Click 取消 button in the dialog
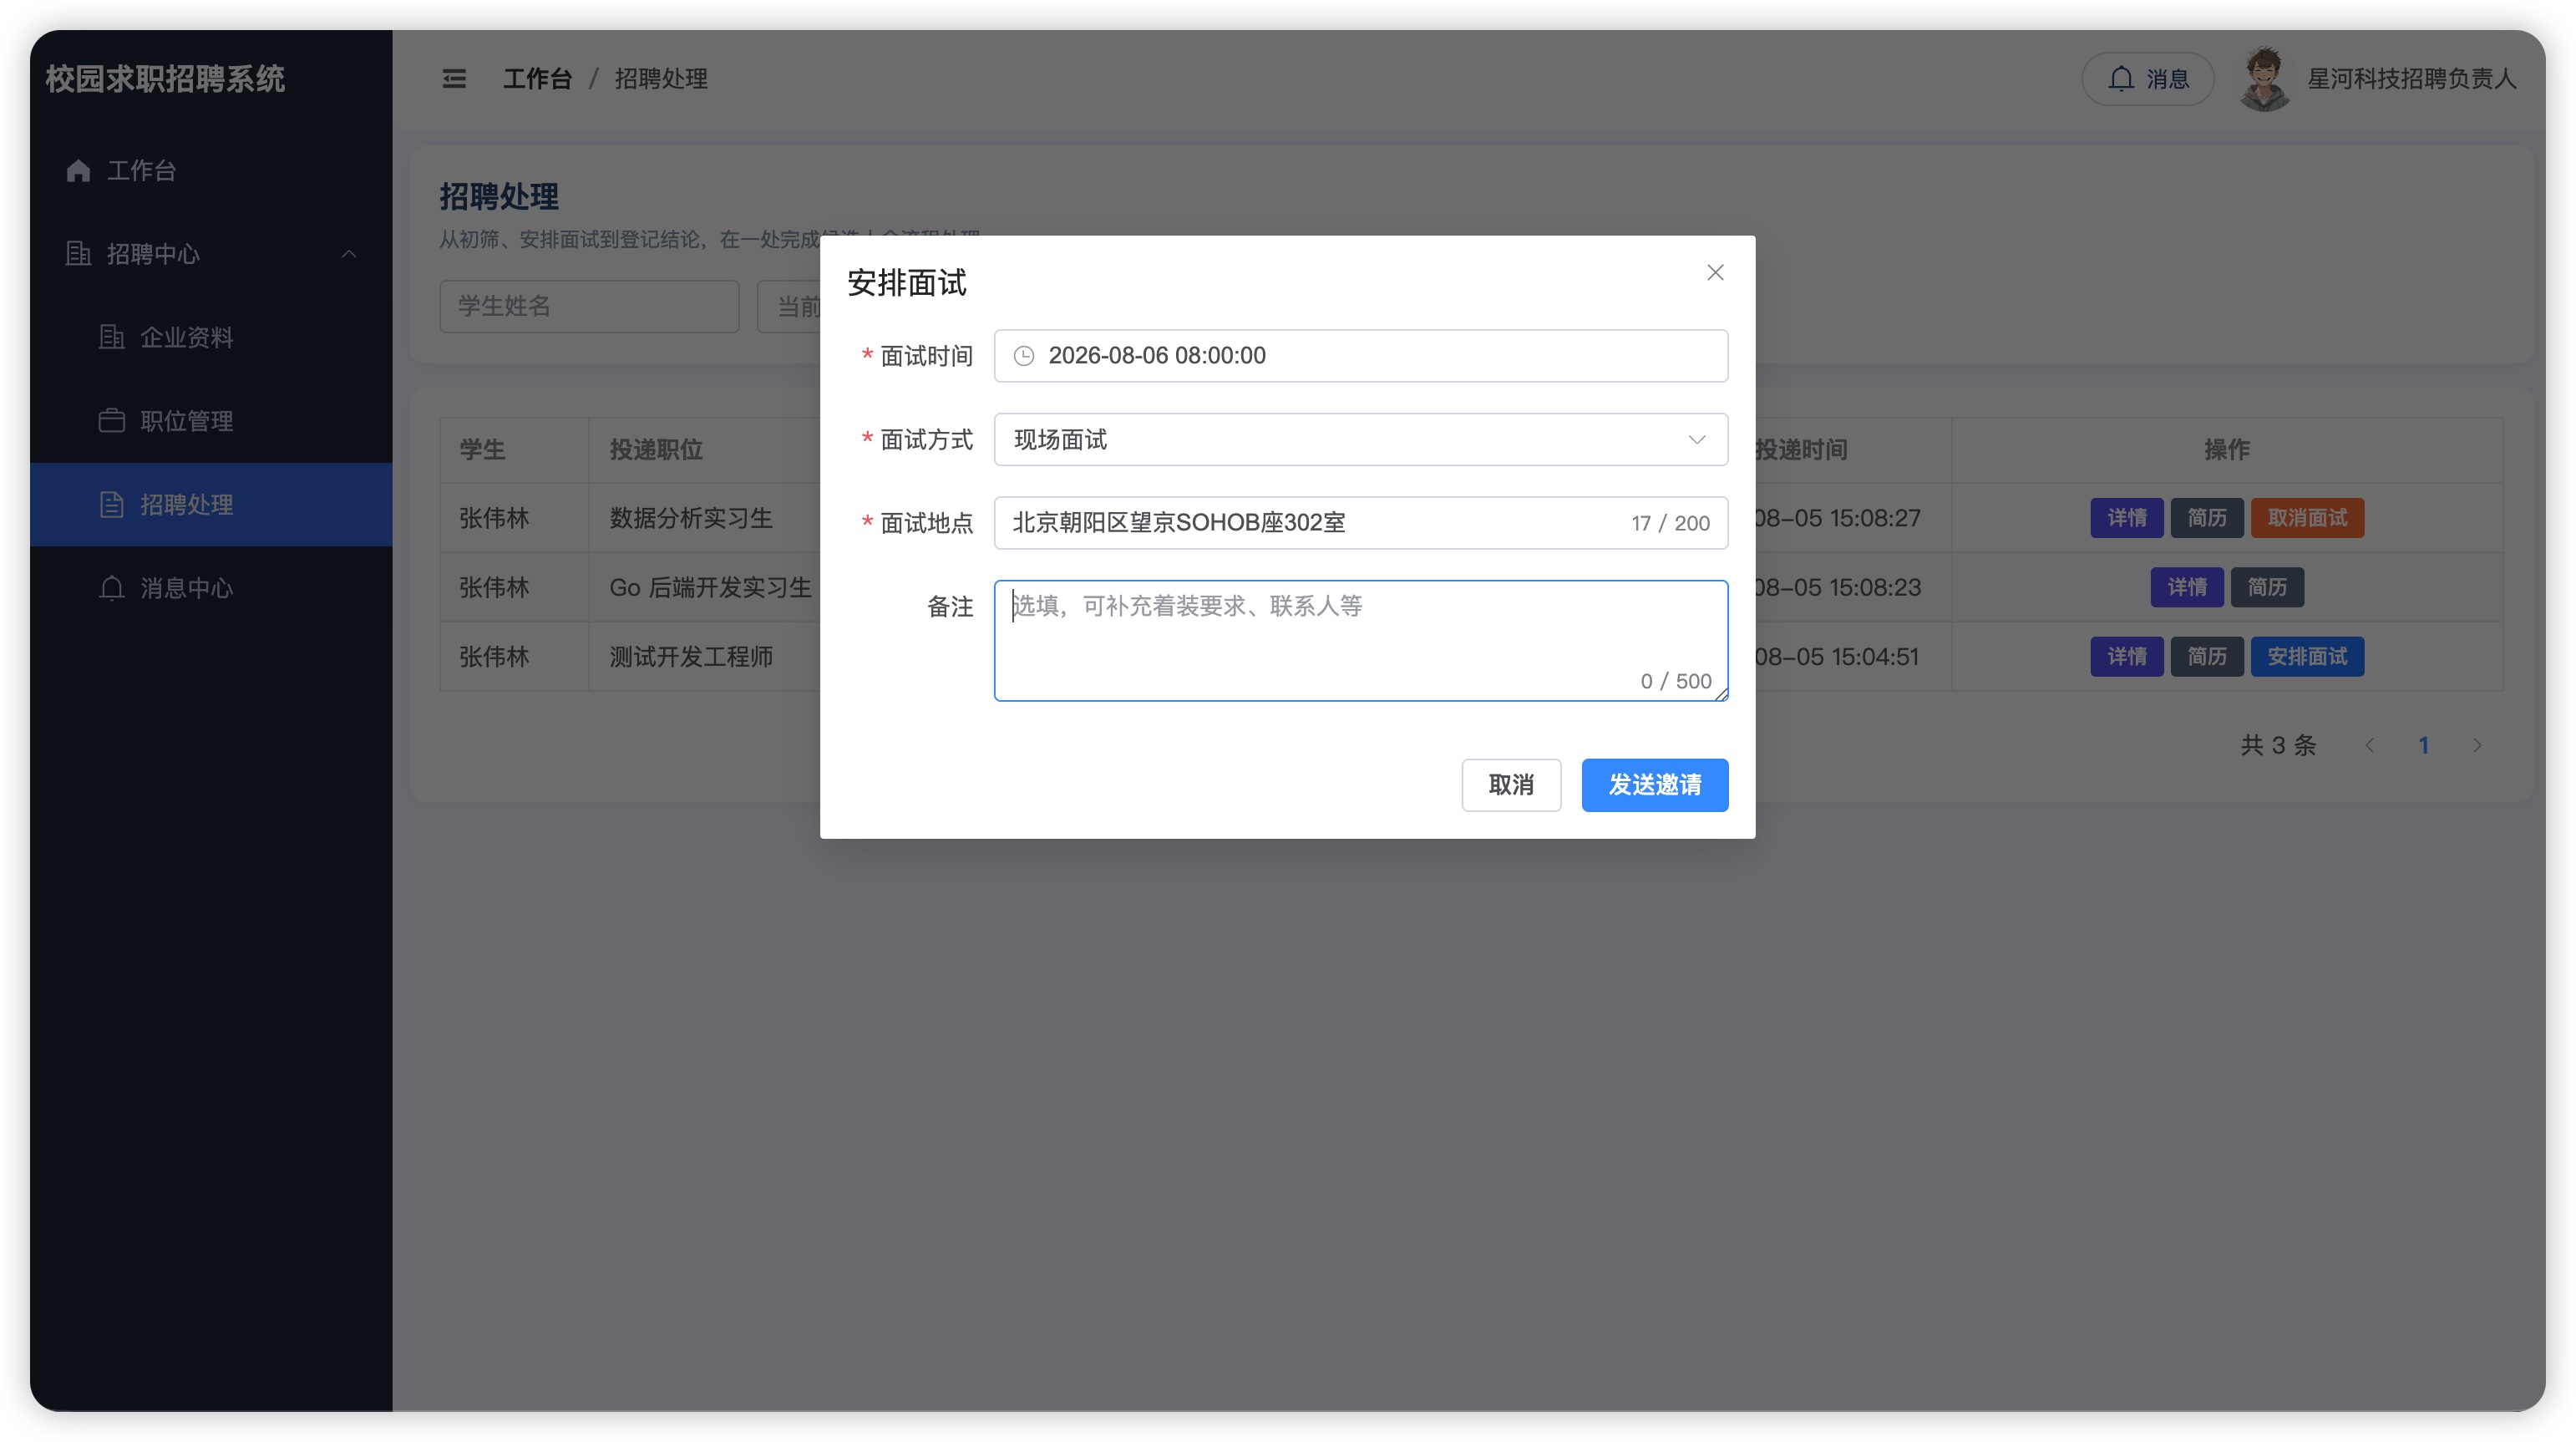 [1511, 785]
